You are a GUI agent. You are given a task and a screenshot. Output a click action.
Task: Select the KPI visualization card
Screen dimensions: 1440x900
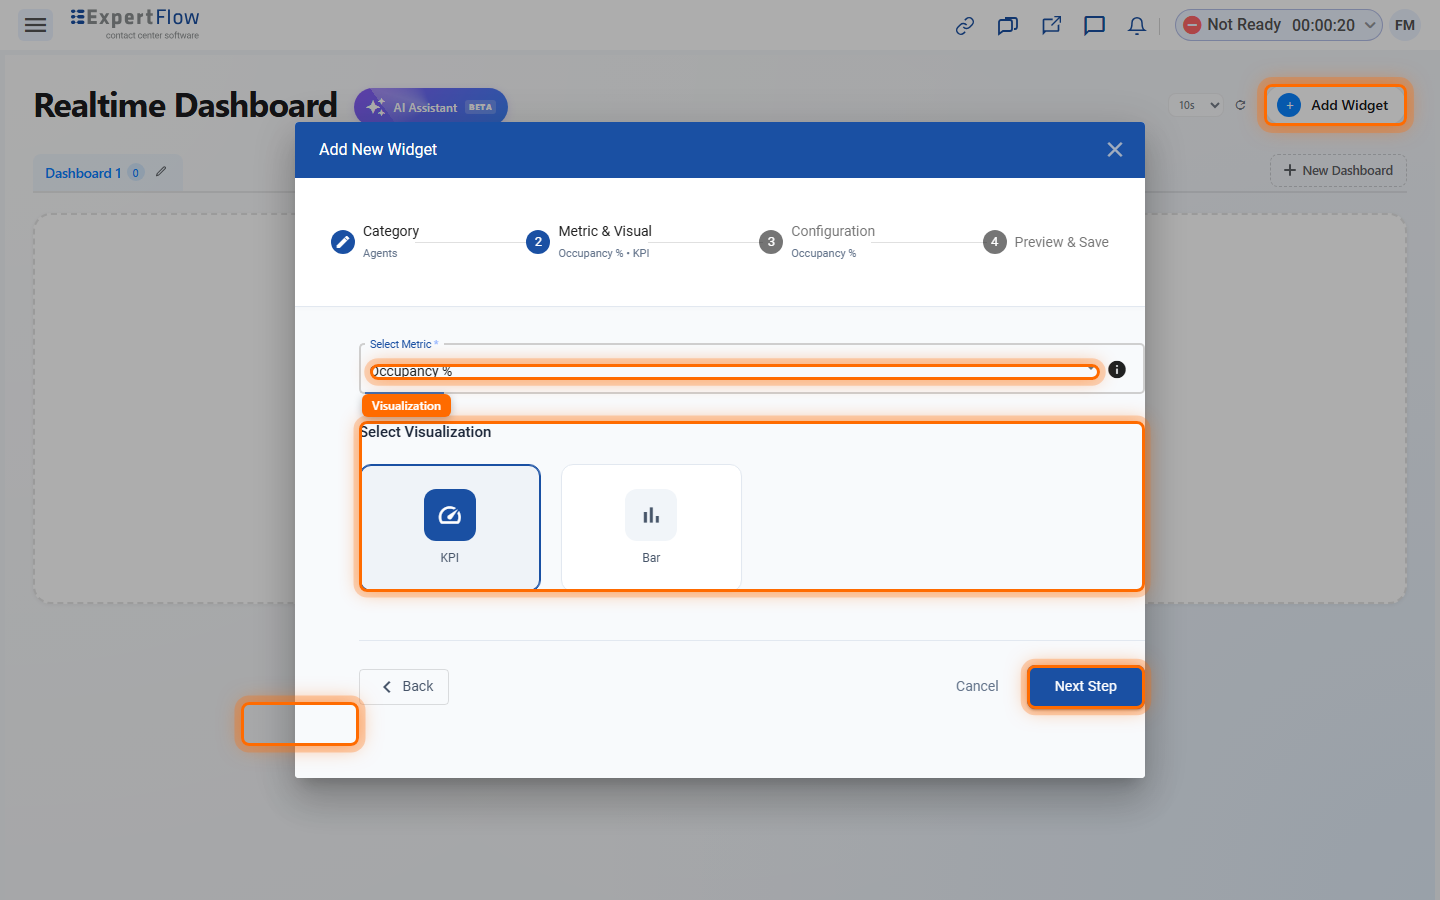click(x=450, y=528)
